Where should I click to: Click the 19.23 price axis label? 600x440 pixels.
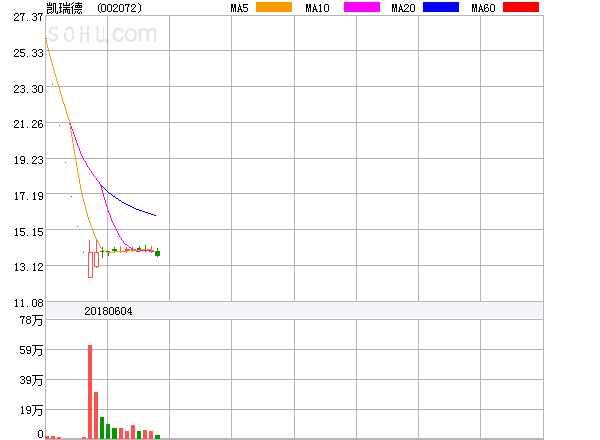point(28,160)
